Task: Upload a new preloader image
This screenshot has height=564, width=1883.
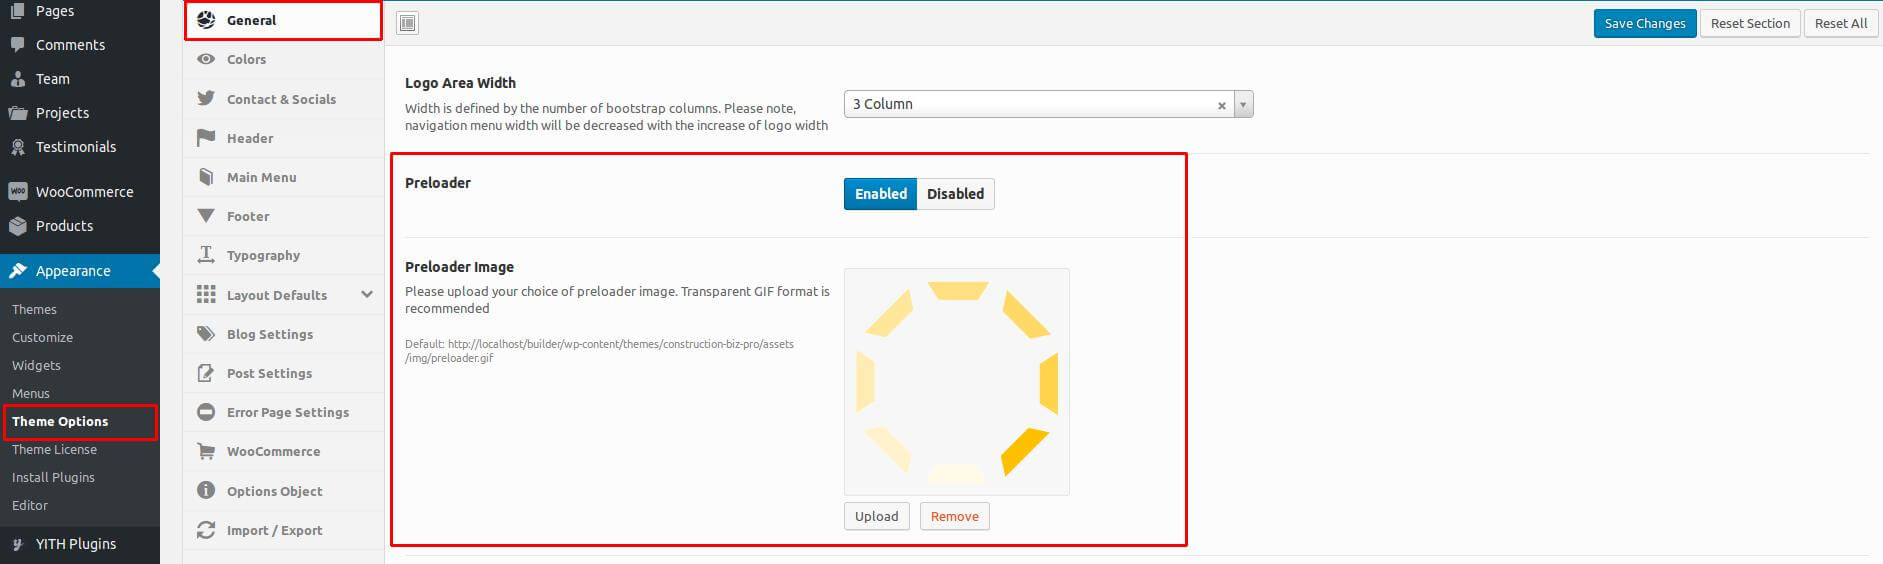Action: pyautogui.click(x=877, y=516)
